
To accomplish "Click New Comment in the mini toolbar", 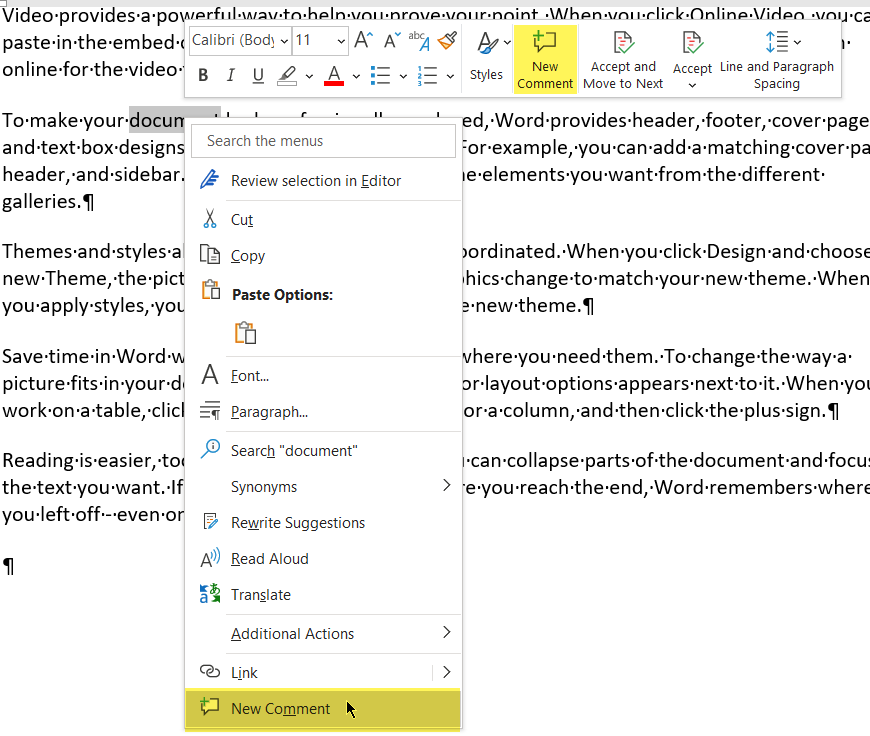I will pyautogui.click(x=545, y=58).
